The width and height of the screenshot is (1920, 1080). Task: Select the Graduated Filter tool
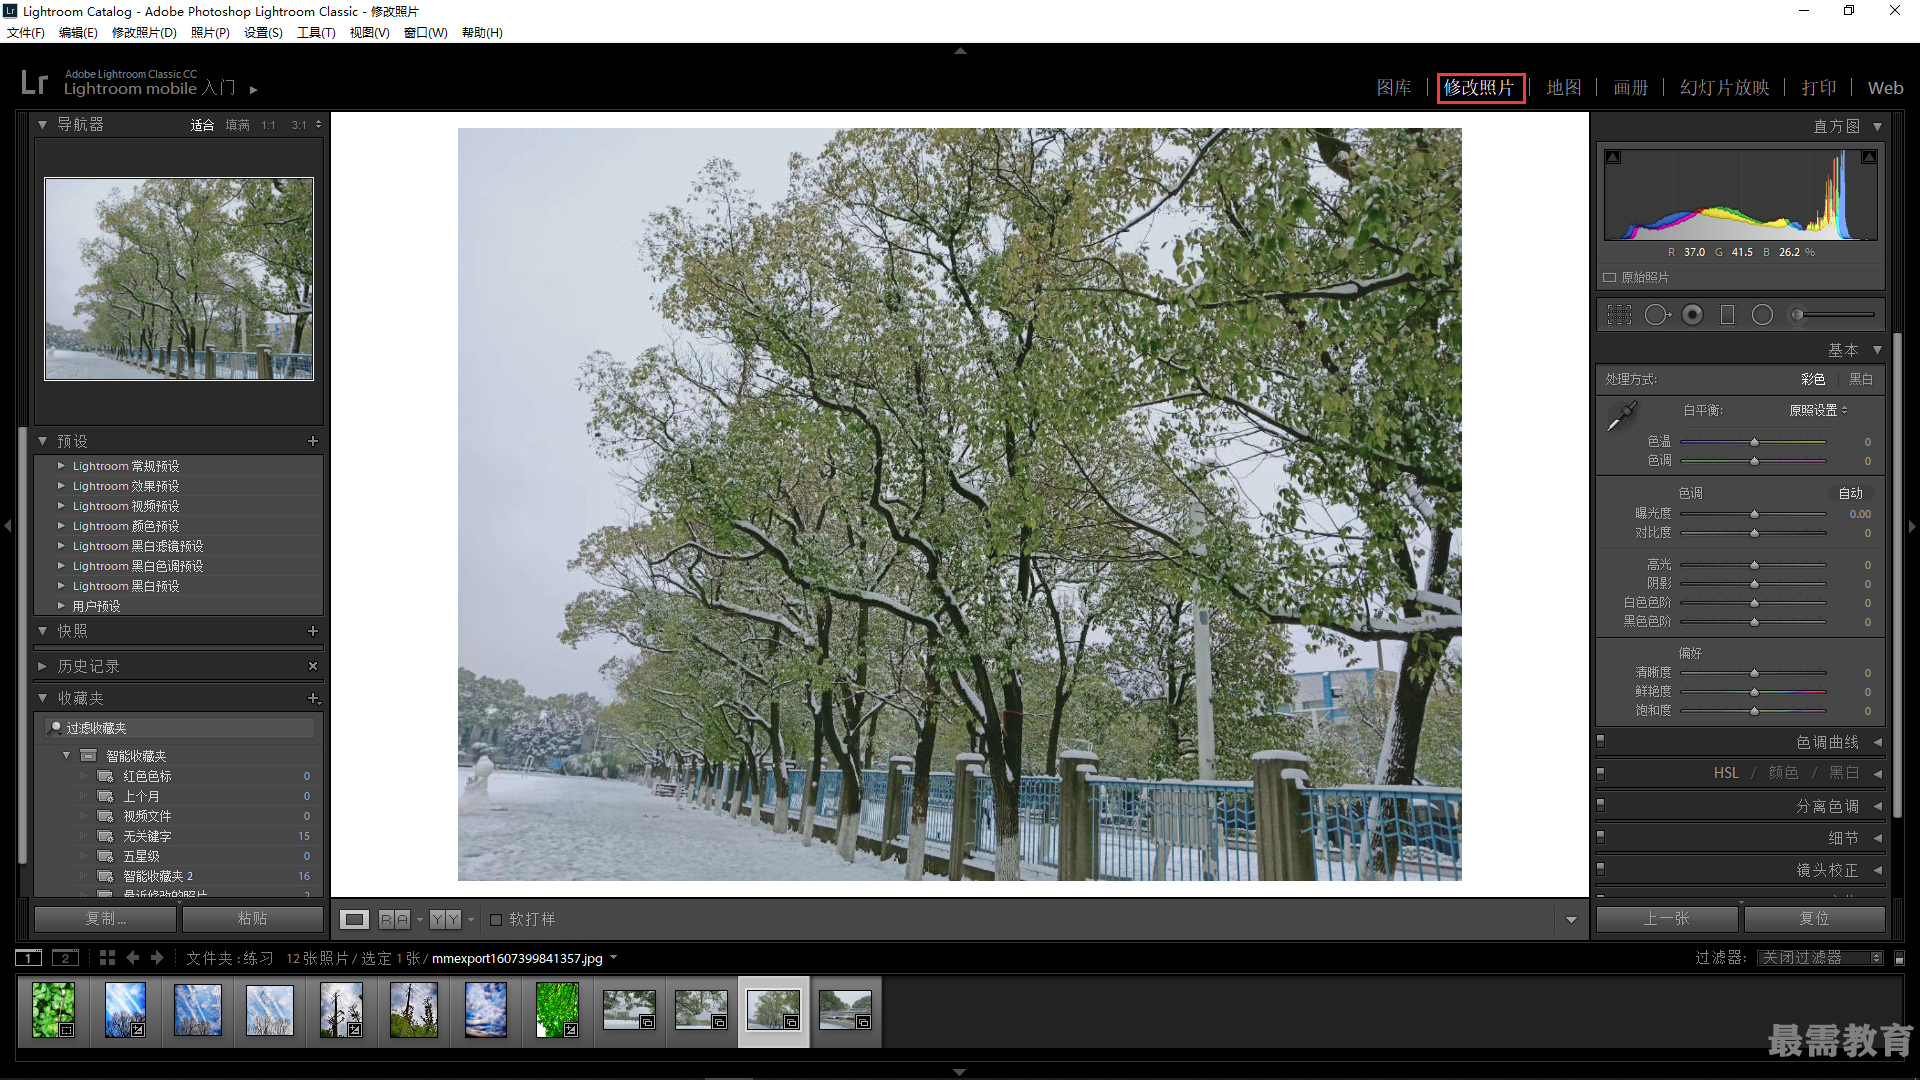tap(1727, 315)
